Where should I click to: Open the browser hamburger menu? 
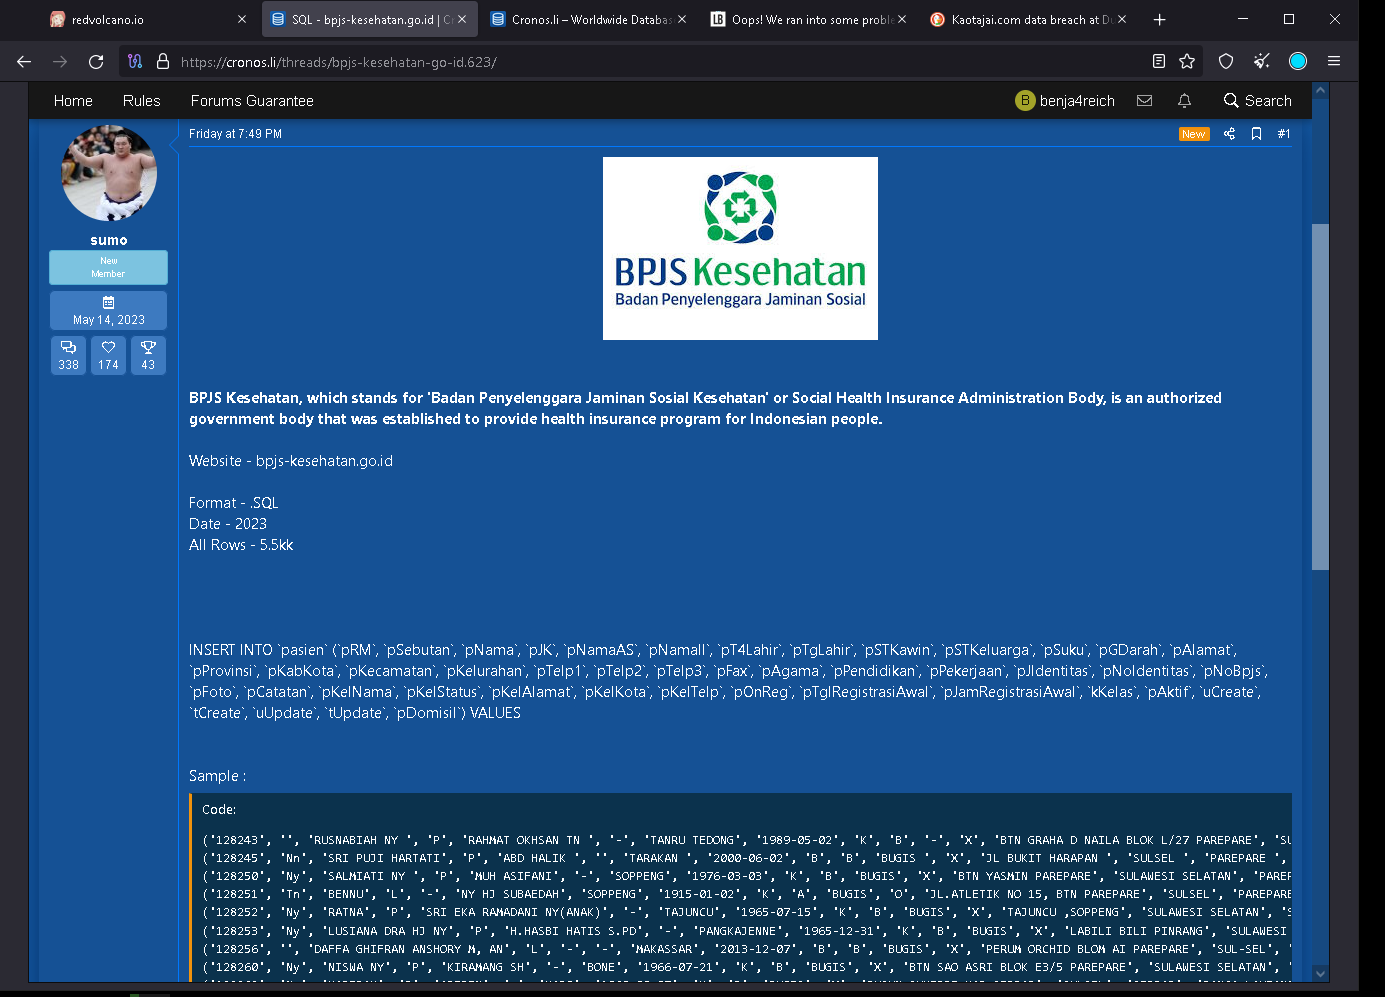tap(1334, 61)
